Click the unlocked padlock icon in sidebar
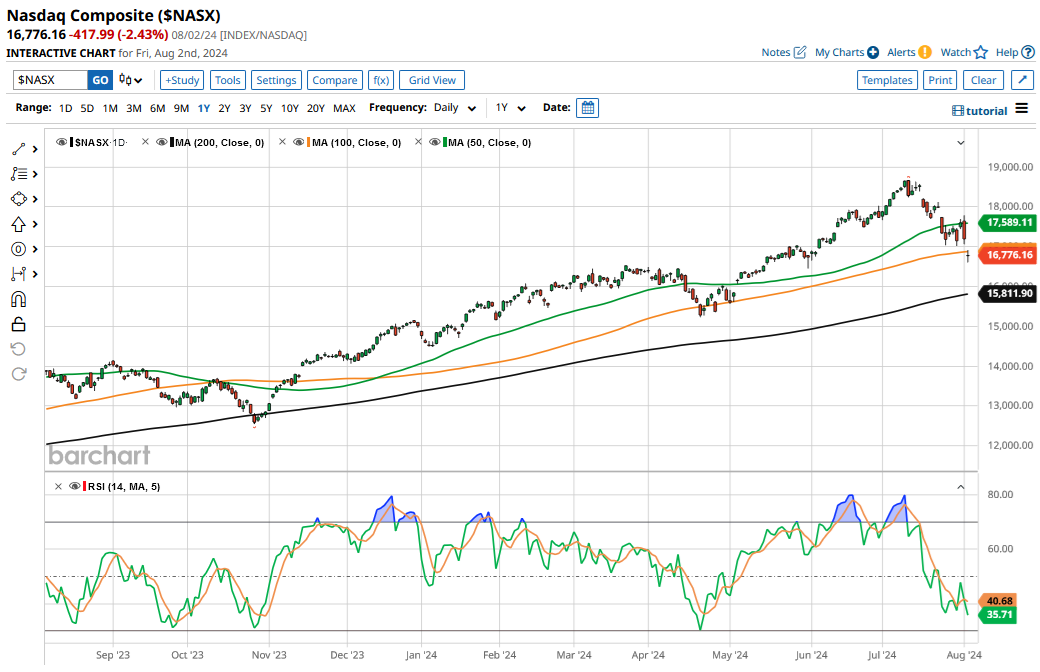Viewport: 1040px width, 672px height. click(x=18, y=324)
